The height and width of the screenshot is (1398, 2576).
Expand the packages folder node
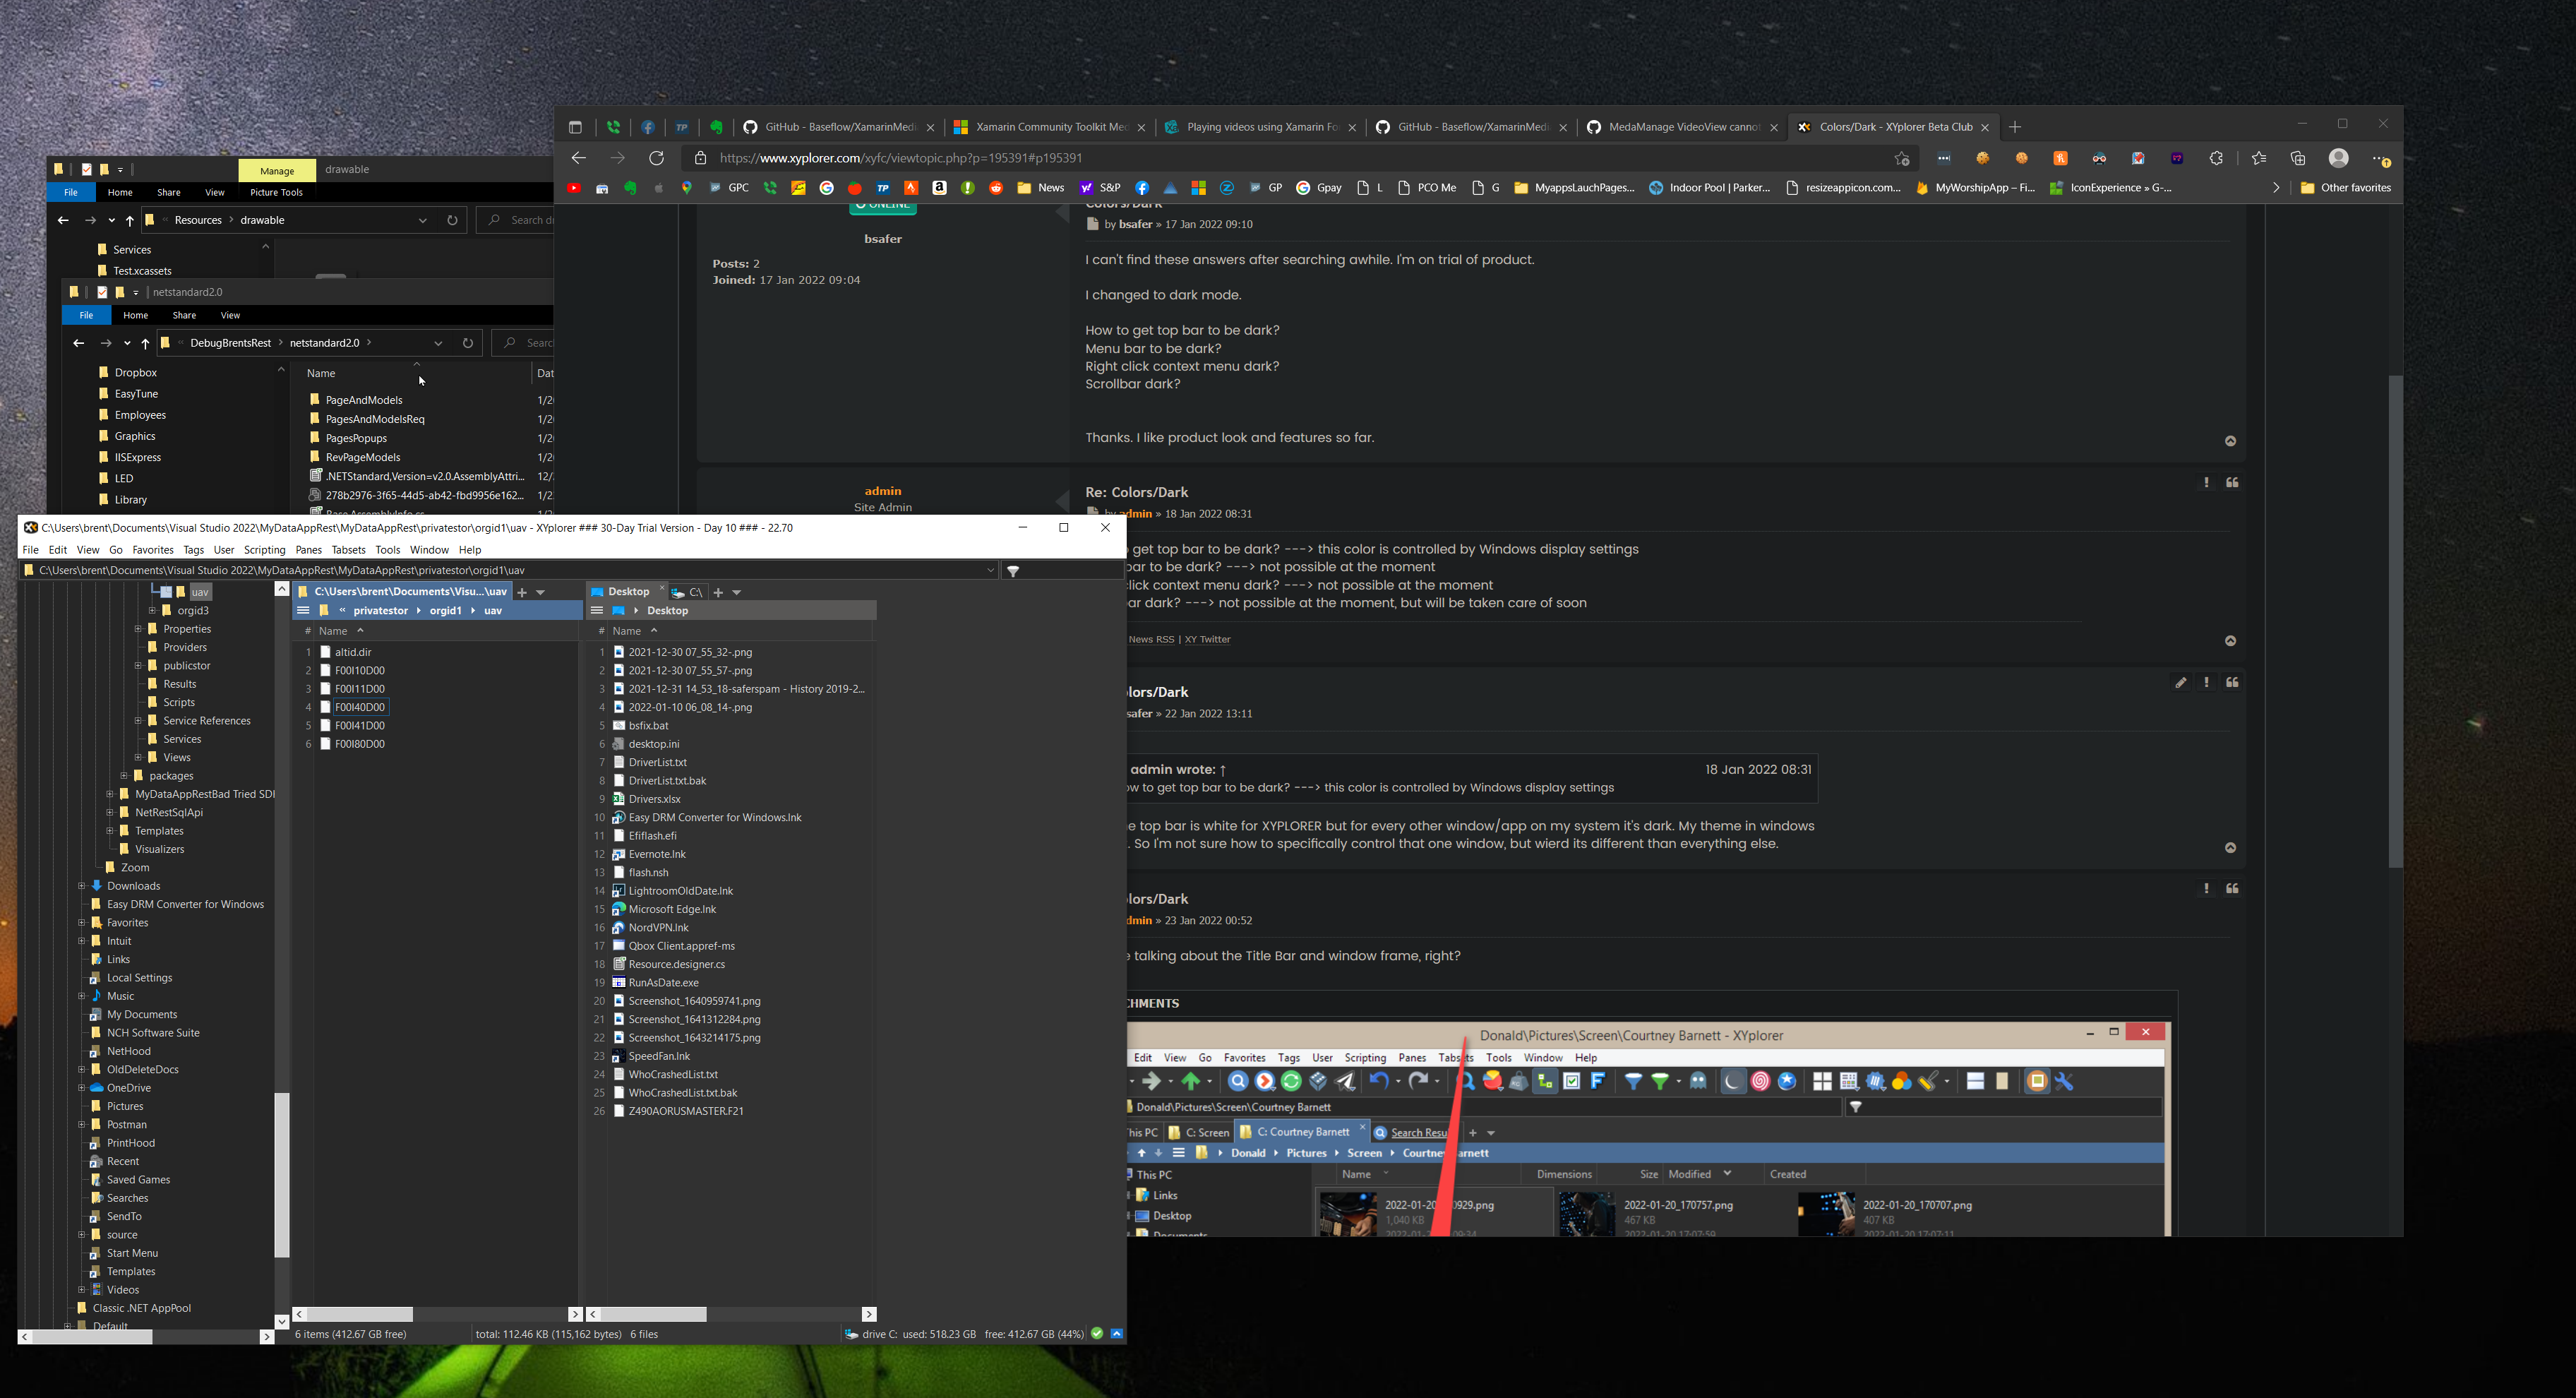pos(124,776)
